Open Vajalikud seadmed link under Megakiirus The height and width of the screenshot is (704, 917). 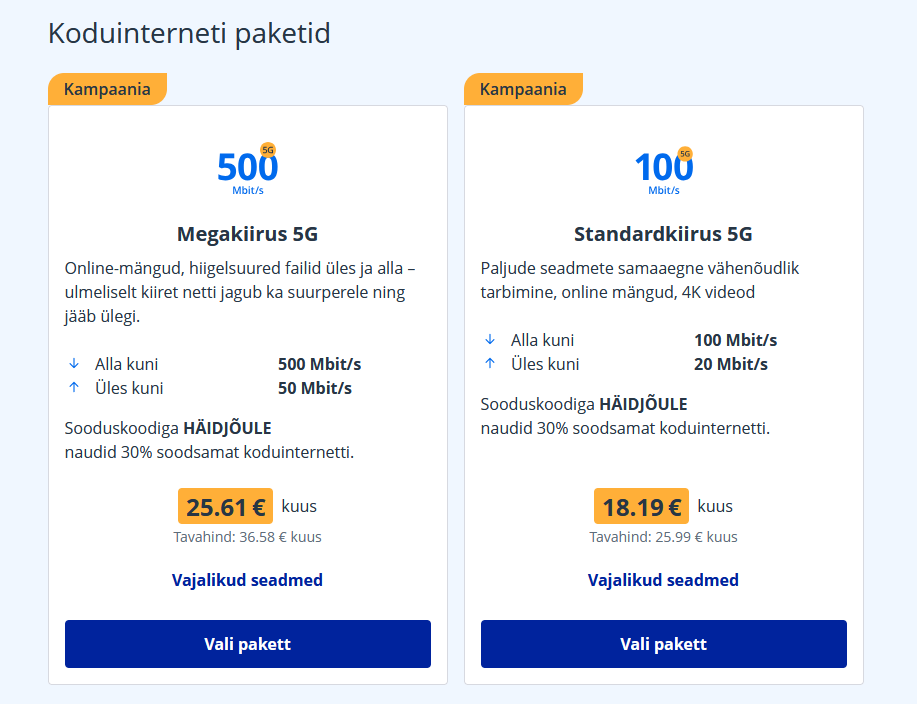click(x=247, y=580)
